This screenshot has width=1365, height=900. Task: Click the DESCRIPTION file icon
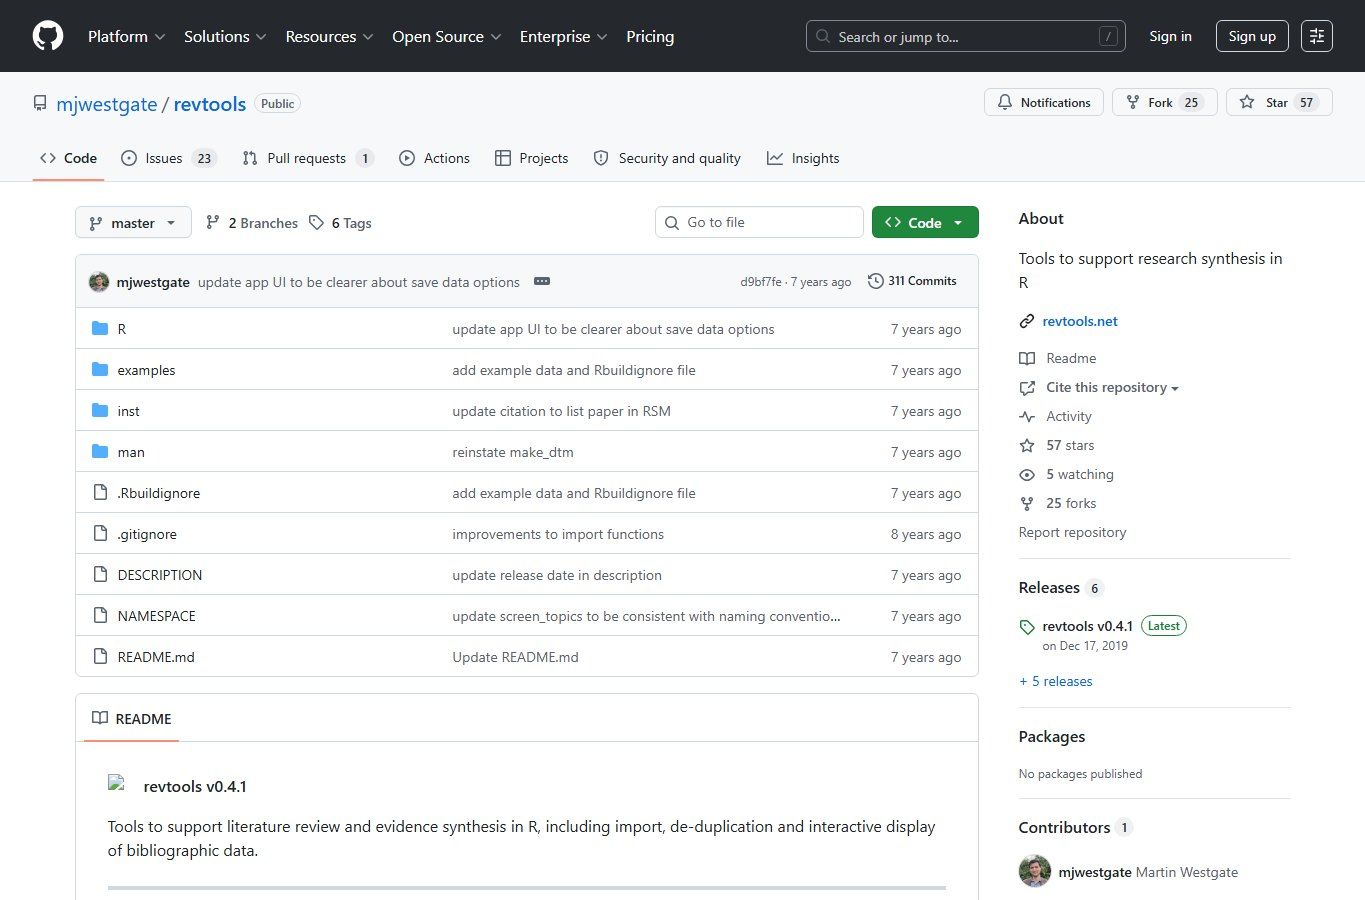pyautogui.click(x=100, y=575)
